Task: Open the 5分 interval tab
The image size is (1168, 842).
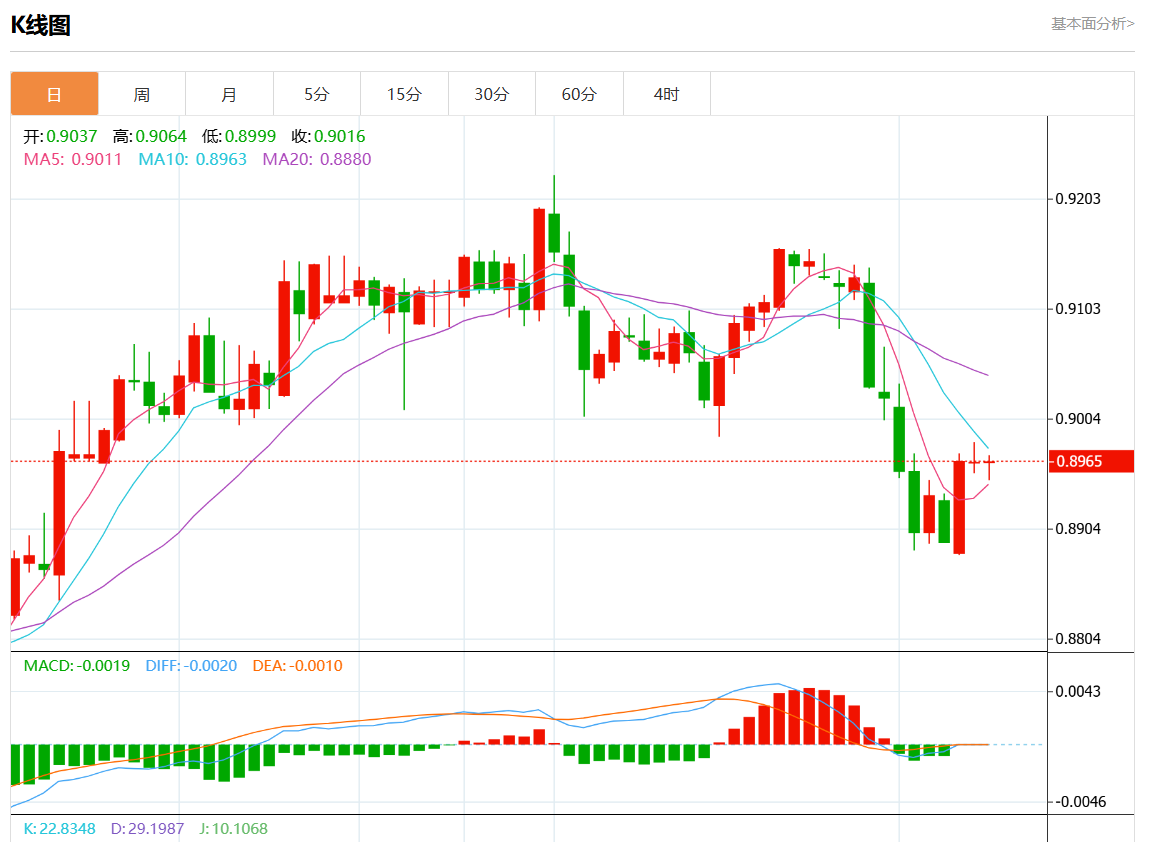Action: 316,94
